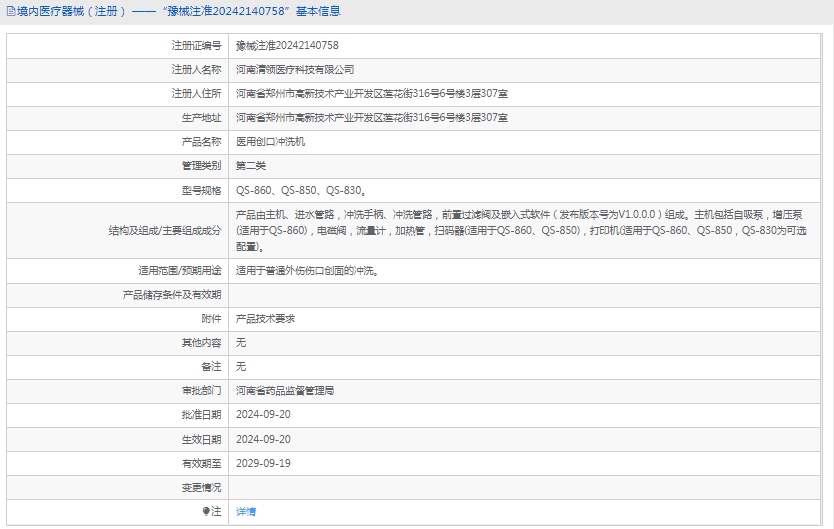Click the 产品储存条件及有效期 row label
834x529 pixels.
172,294
